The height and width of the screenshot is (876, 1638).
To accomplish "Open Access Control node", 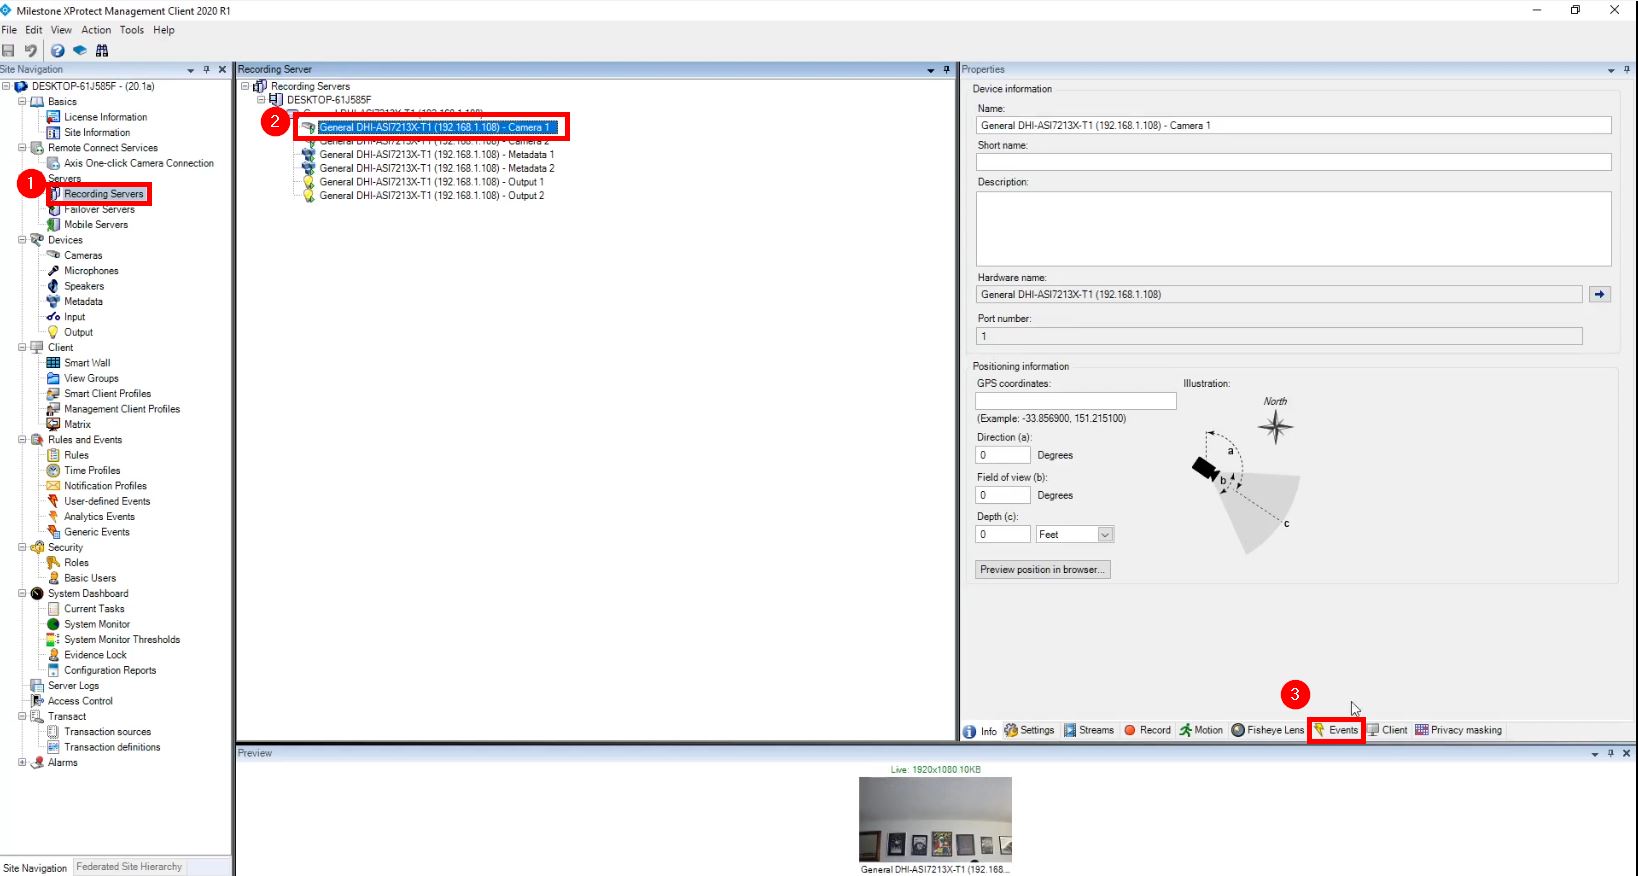I will (x=80, y=701).
